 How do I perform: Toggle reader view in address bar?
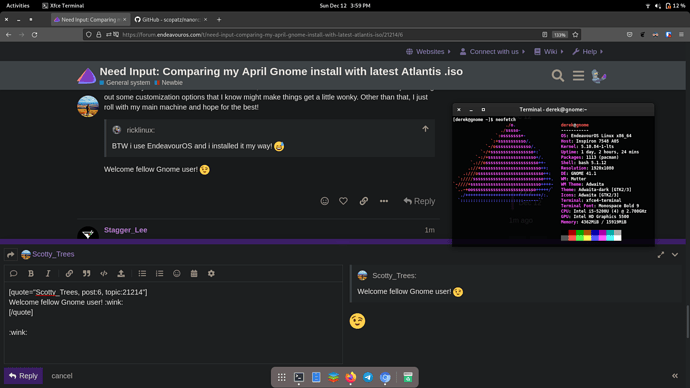click(544, 34)
